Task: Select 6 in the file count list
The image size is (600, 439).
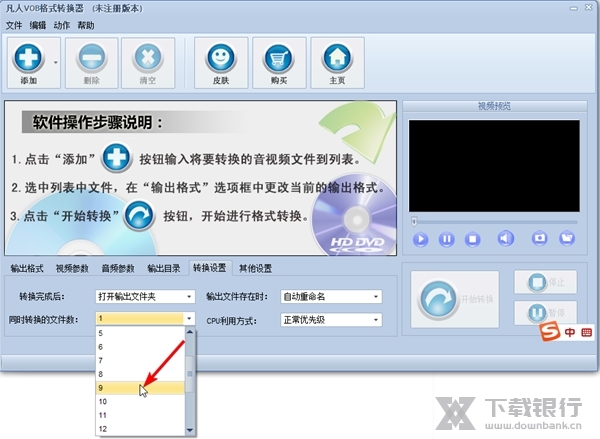Action: point(140,347)
